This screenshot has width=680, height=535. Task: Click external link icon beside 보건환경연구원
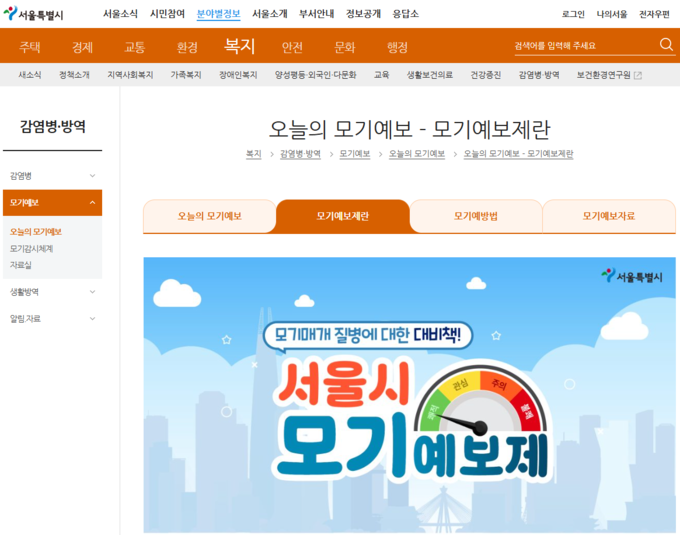coord(638,75)
